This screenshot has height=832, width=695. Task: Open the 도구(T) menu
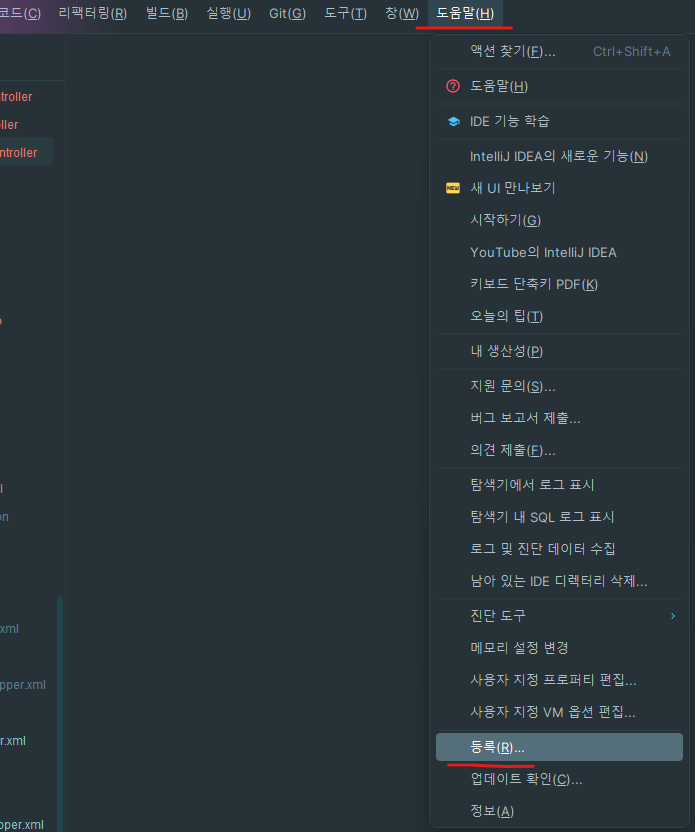tap(346, 13)
